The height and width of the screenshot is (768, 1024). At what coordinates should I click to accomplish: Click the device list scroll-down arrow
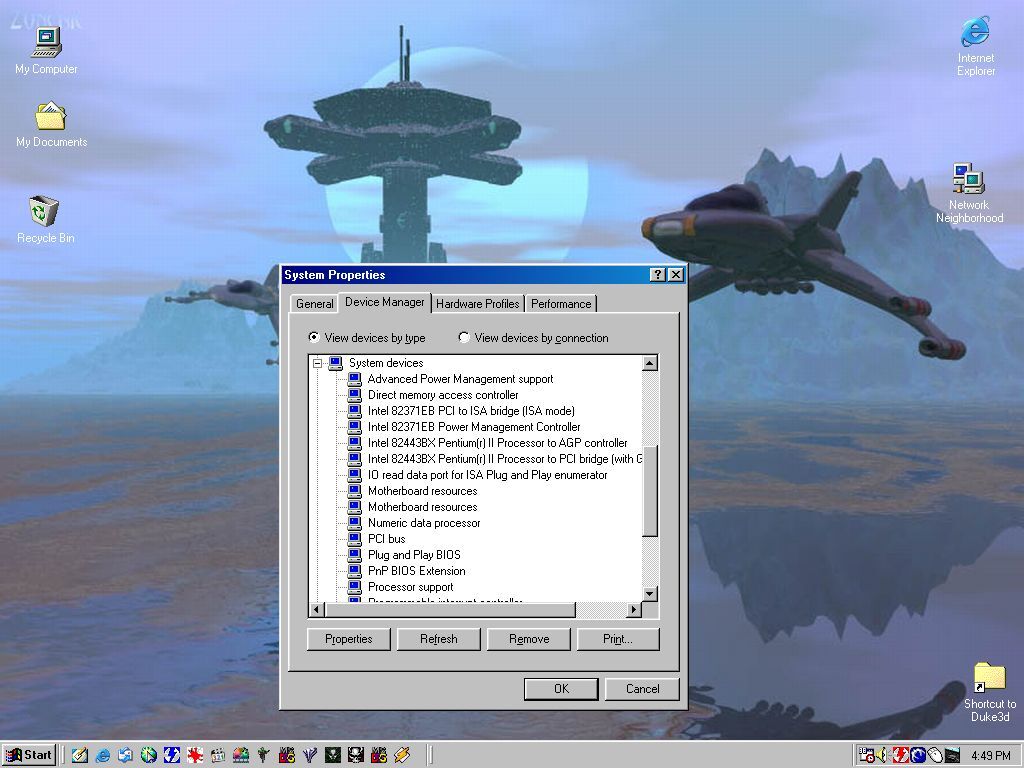pos(650,594)
